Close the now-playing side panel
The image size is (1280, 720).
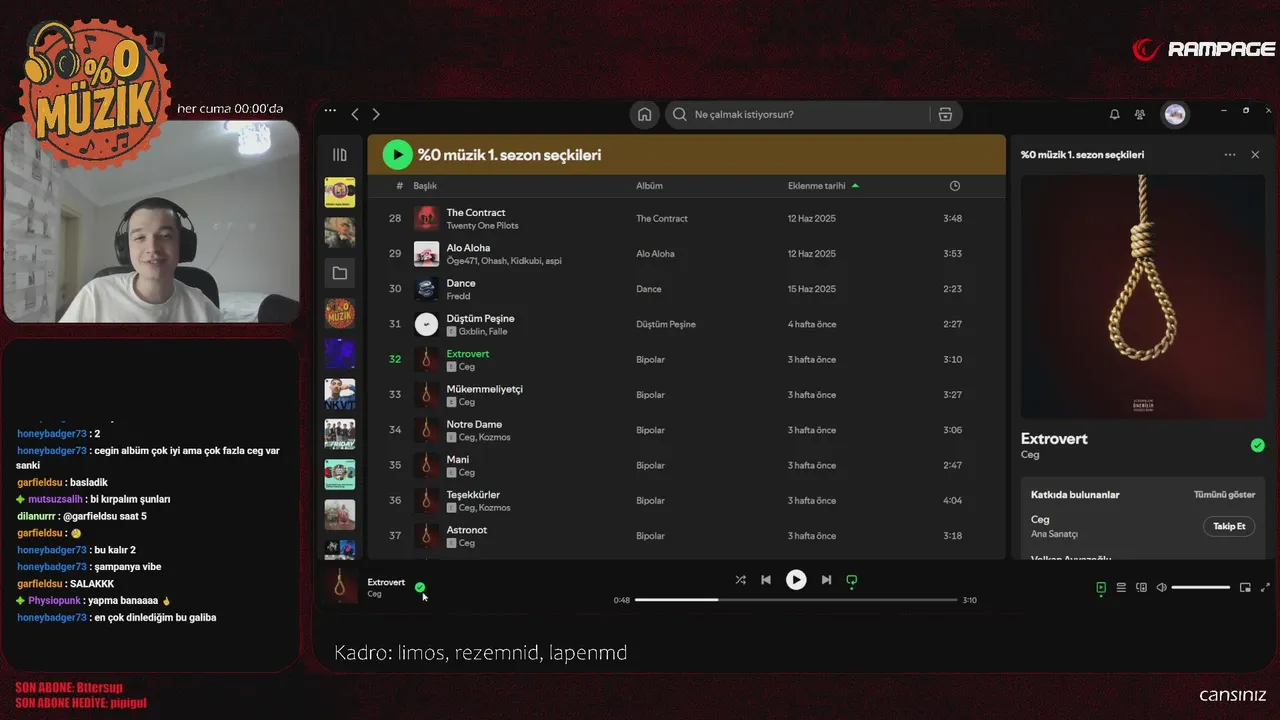point(1255,155)
